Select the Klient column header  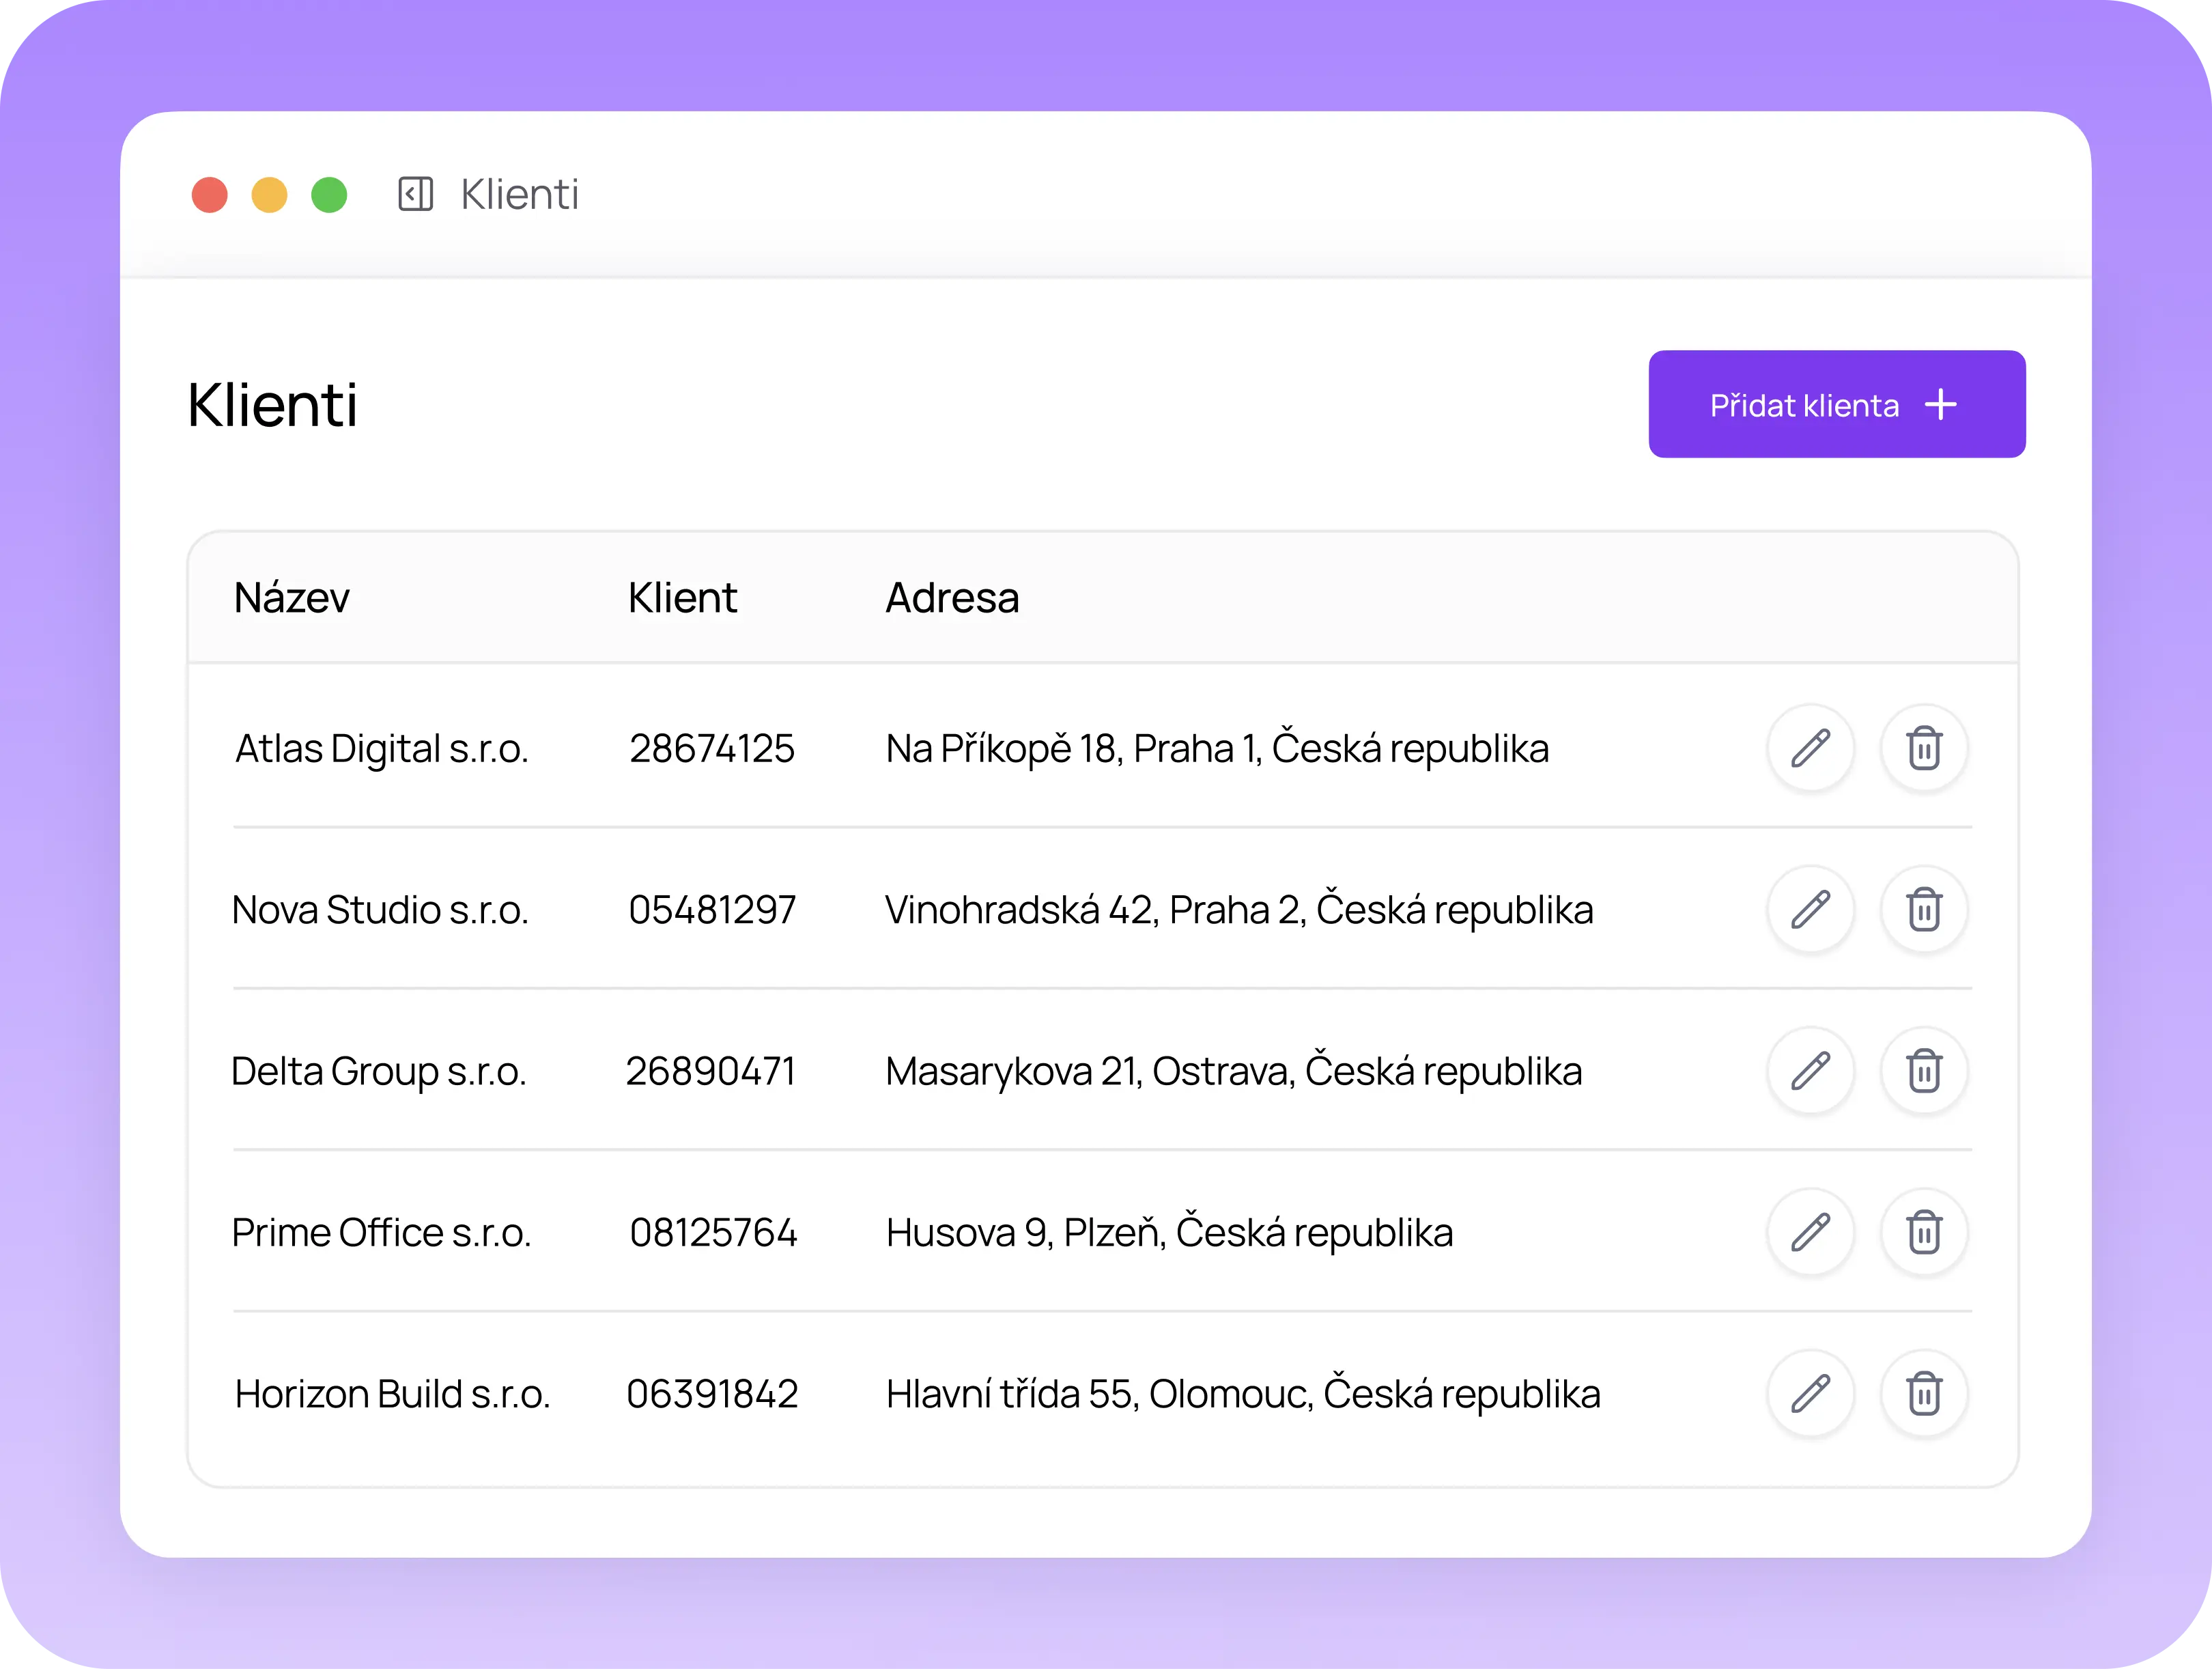pos(682,598)
